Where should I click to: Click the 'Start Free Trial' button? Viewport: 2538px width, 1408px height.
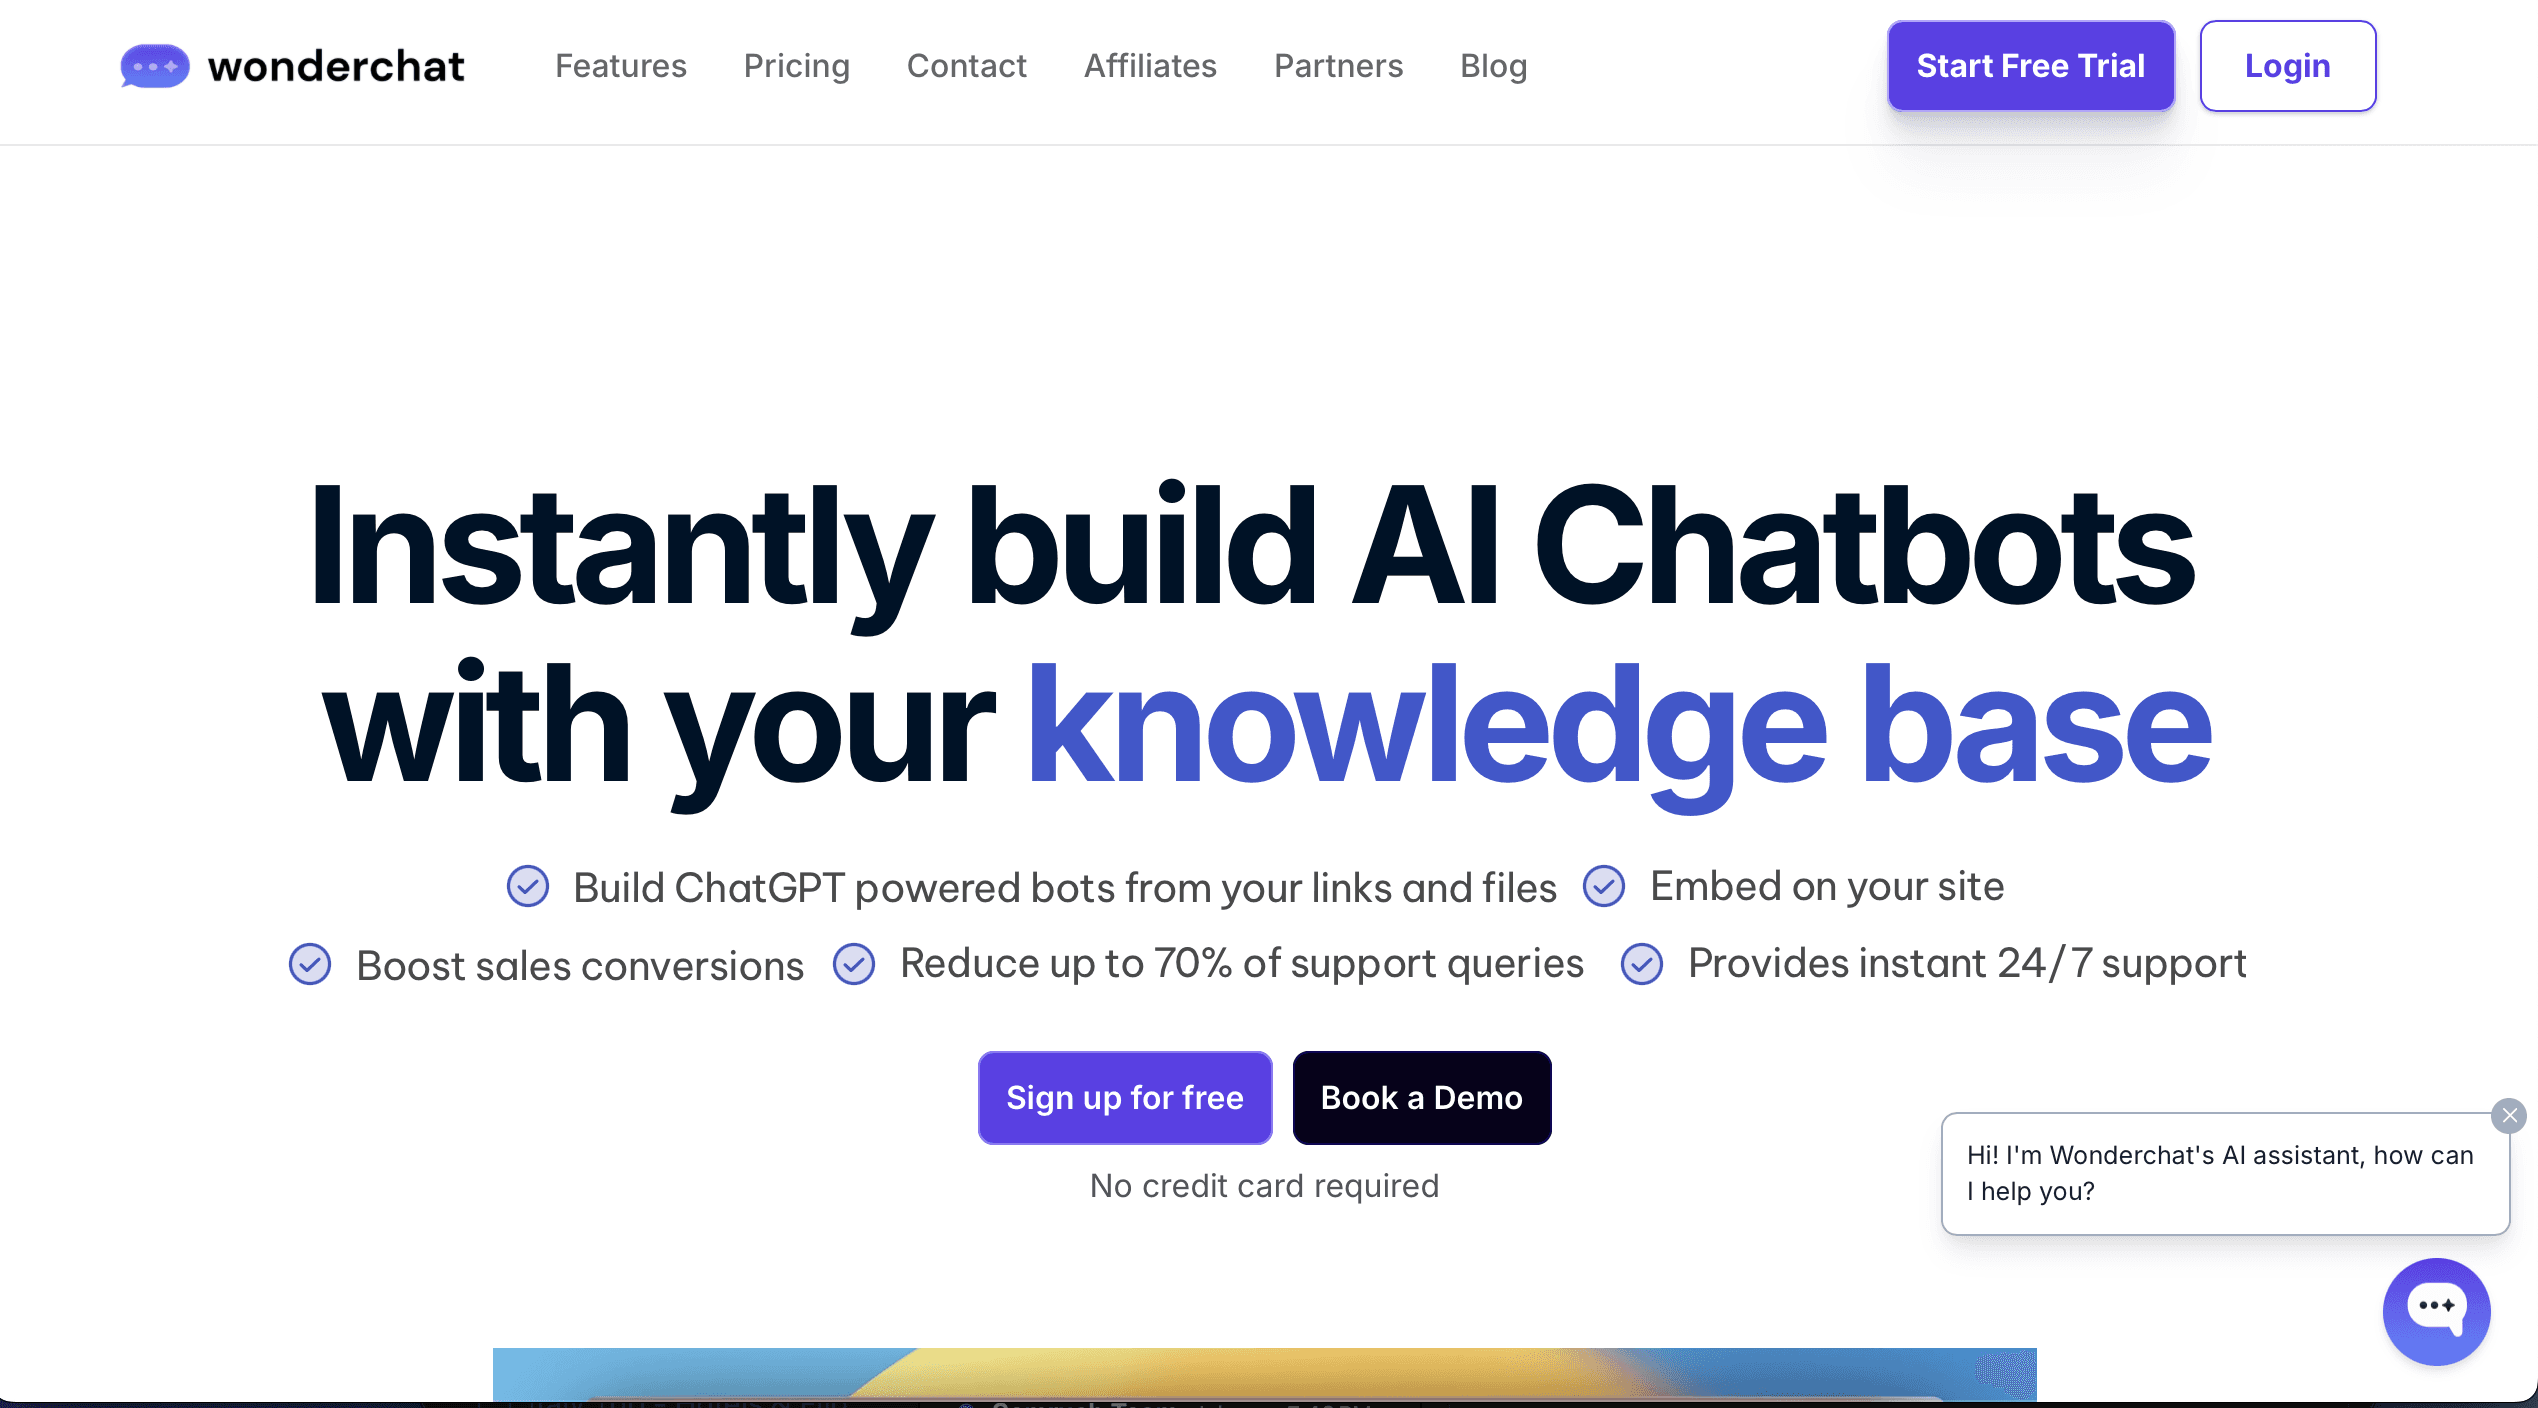(2030, 66)
